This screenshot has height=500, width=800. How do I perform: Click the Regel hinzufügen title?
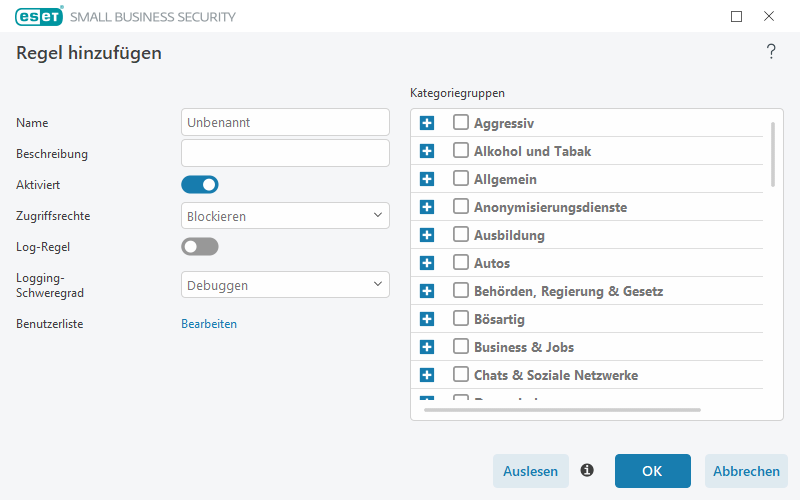click(x=89, y=53)
